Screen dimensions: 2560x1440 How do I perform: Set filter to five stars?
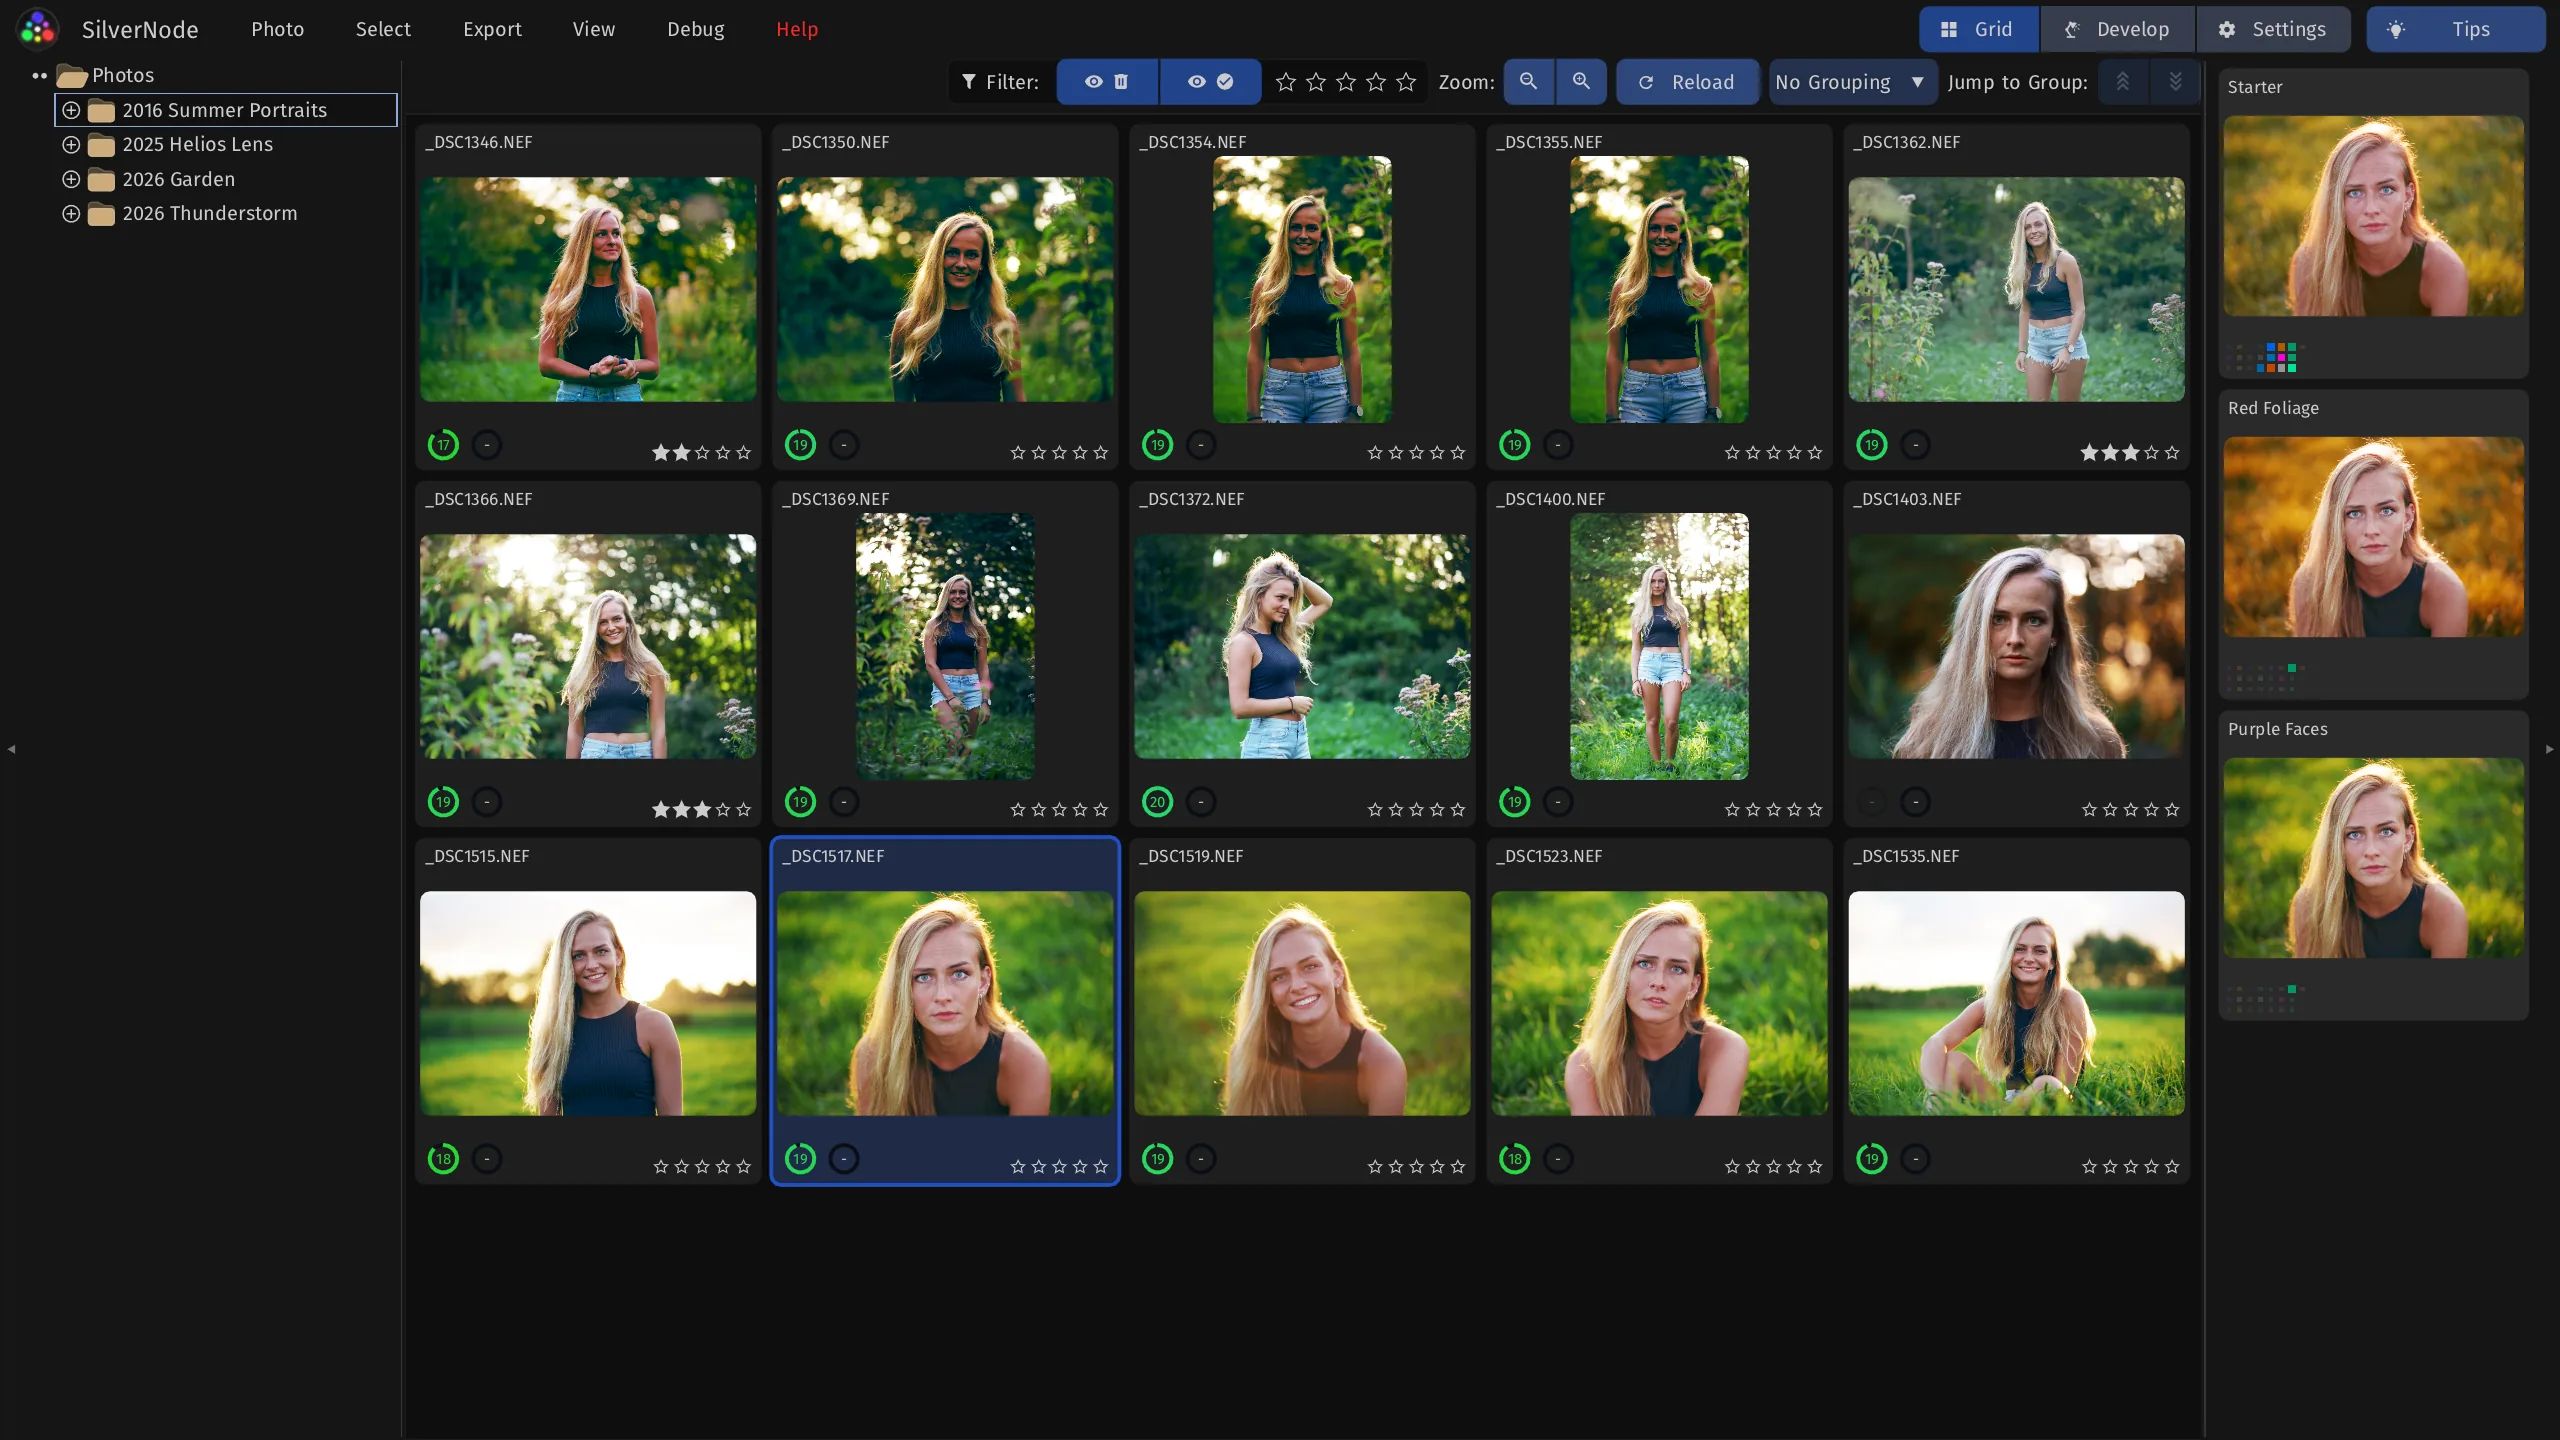(x=1406, y=82)
